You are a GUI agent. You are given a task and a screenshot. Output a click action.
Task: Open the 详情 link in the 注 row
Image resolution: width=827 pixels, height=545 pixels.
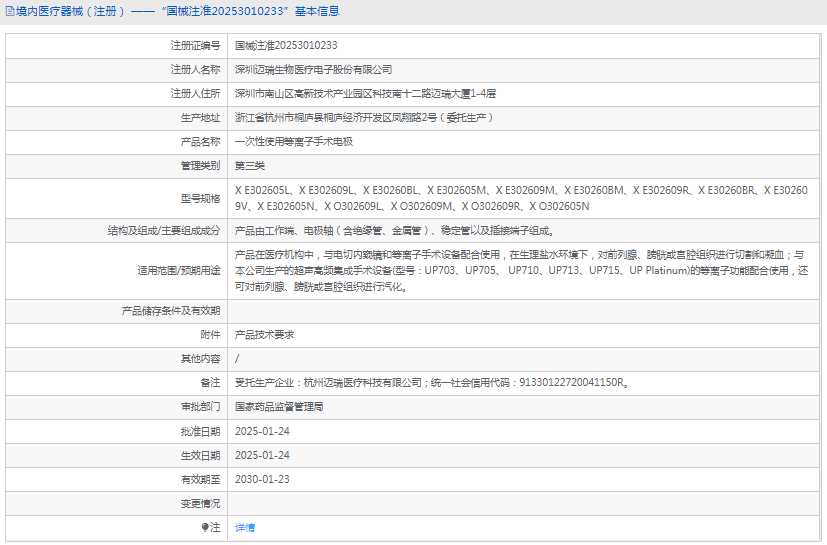click(245, 527)
